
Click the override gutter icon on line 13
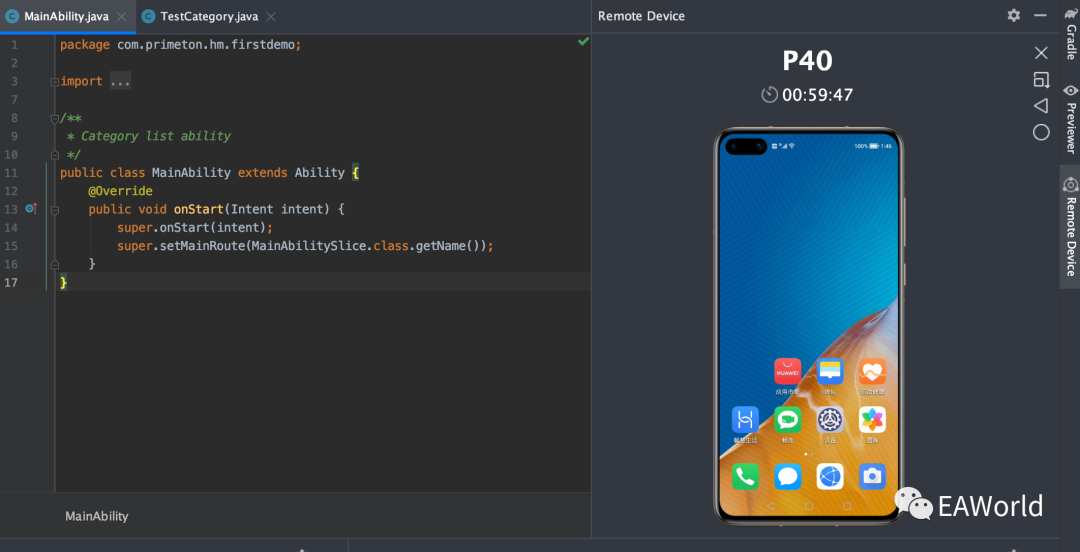click(31, 208)
